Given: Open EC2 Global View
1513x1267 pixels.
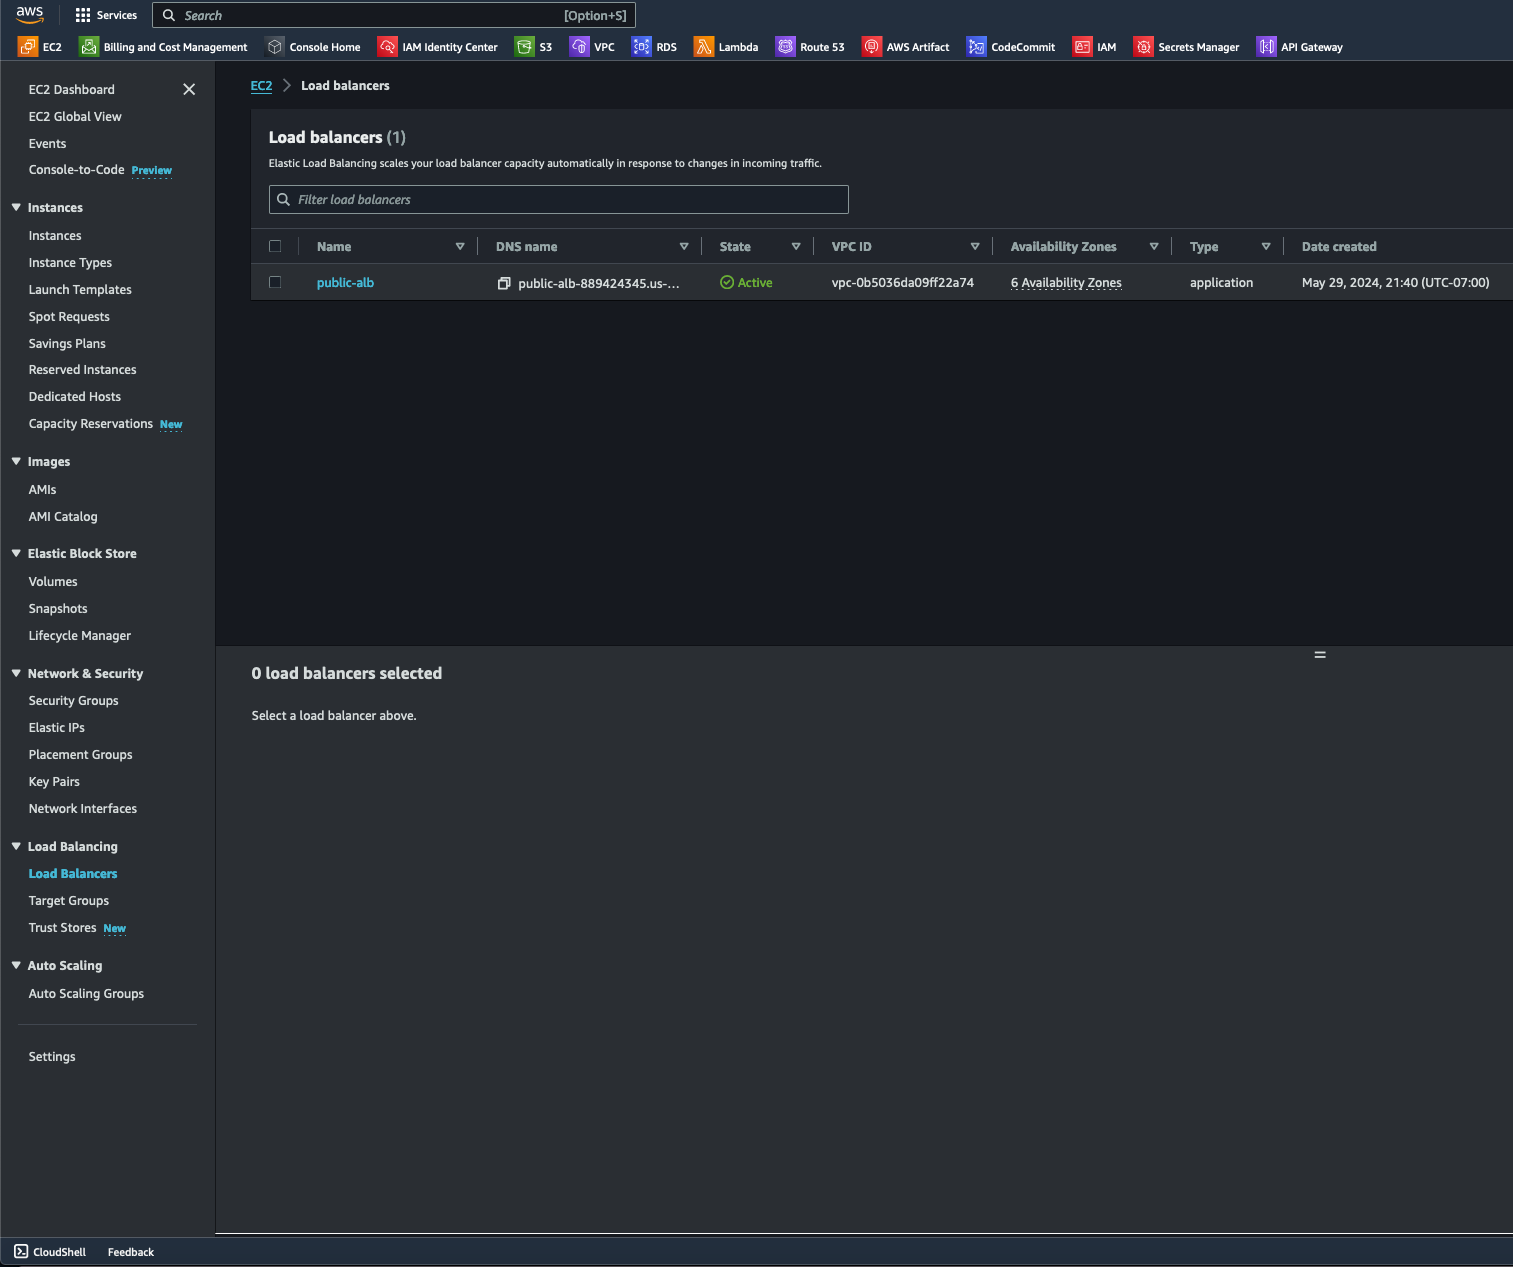Looking at the screenshot, I should (75, 117).
